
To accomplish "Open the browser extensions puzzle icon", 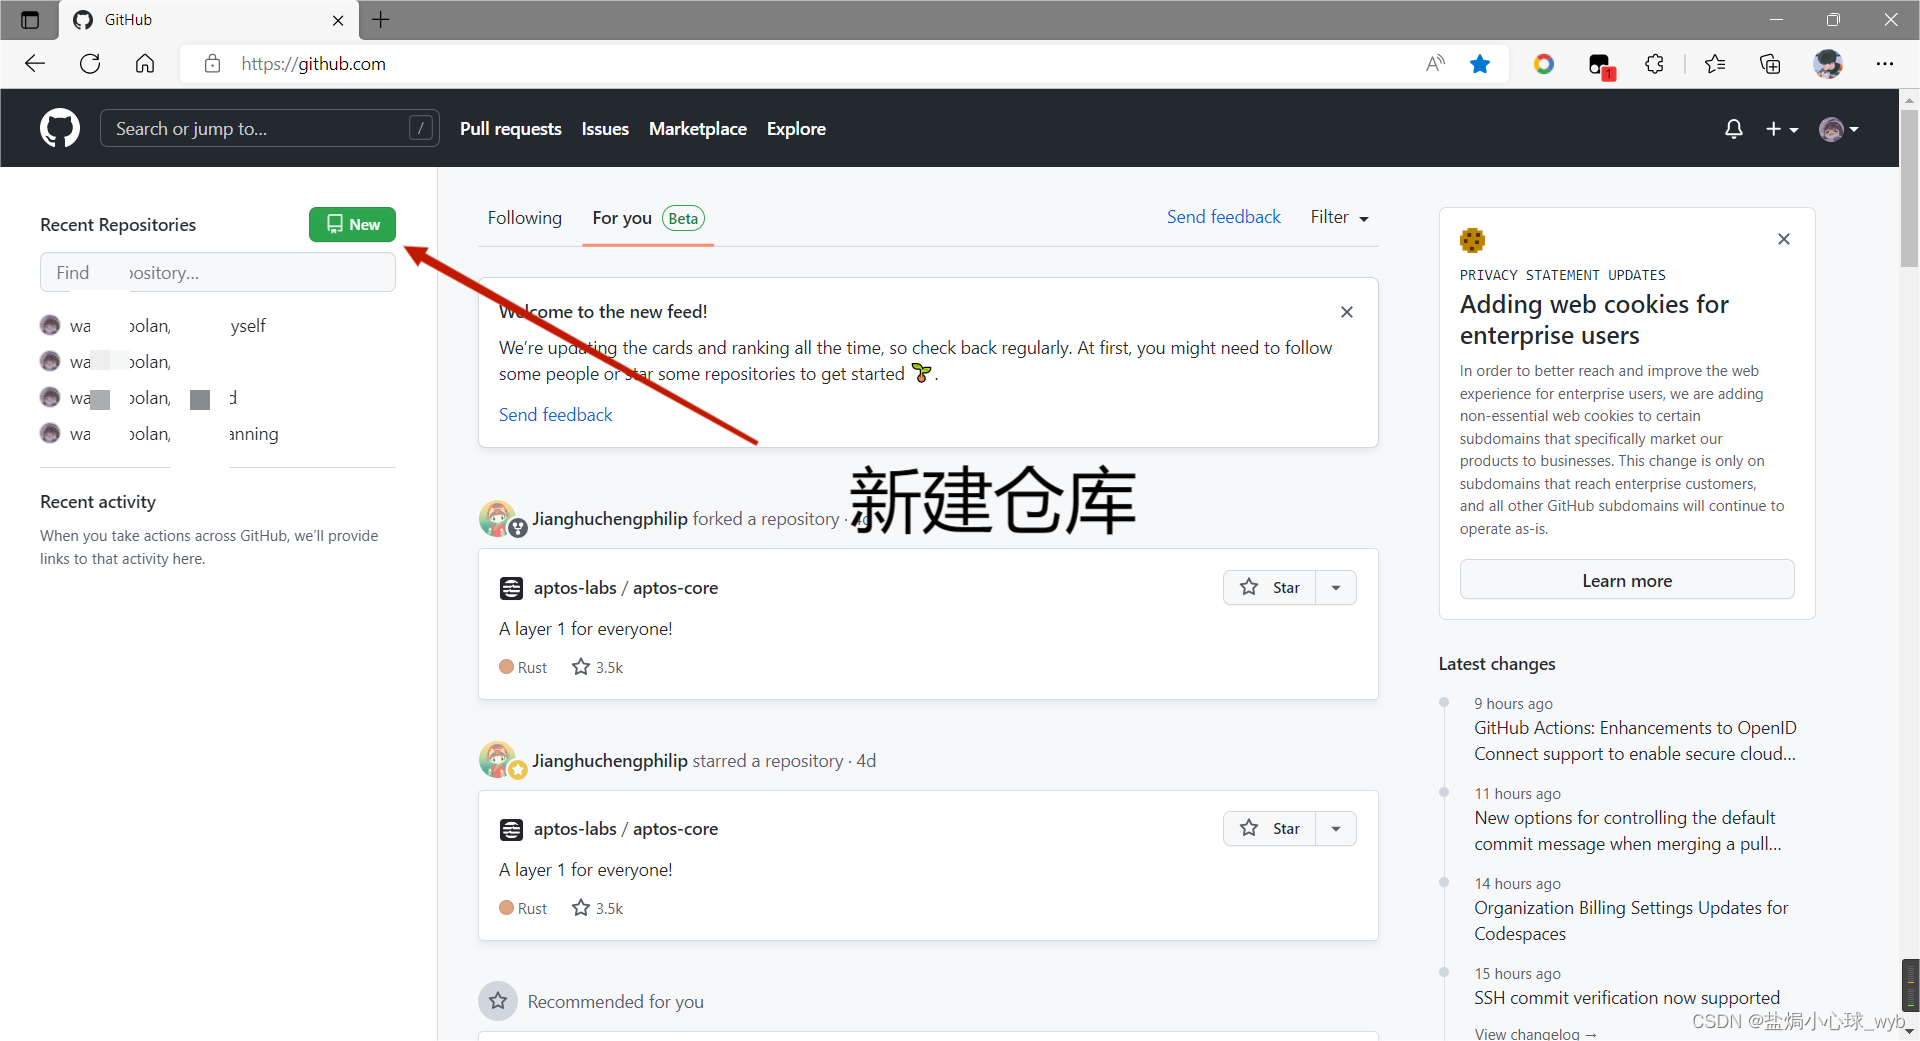I will point(1655,64).
